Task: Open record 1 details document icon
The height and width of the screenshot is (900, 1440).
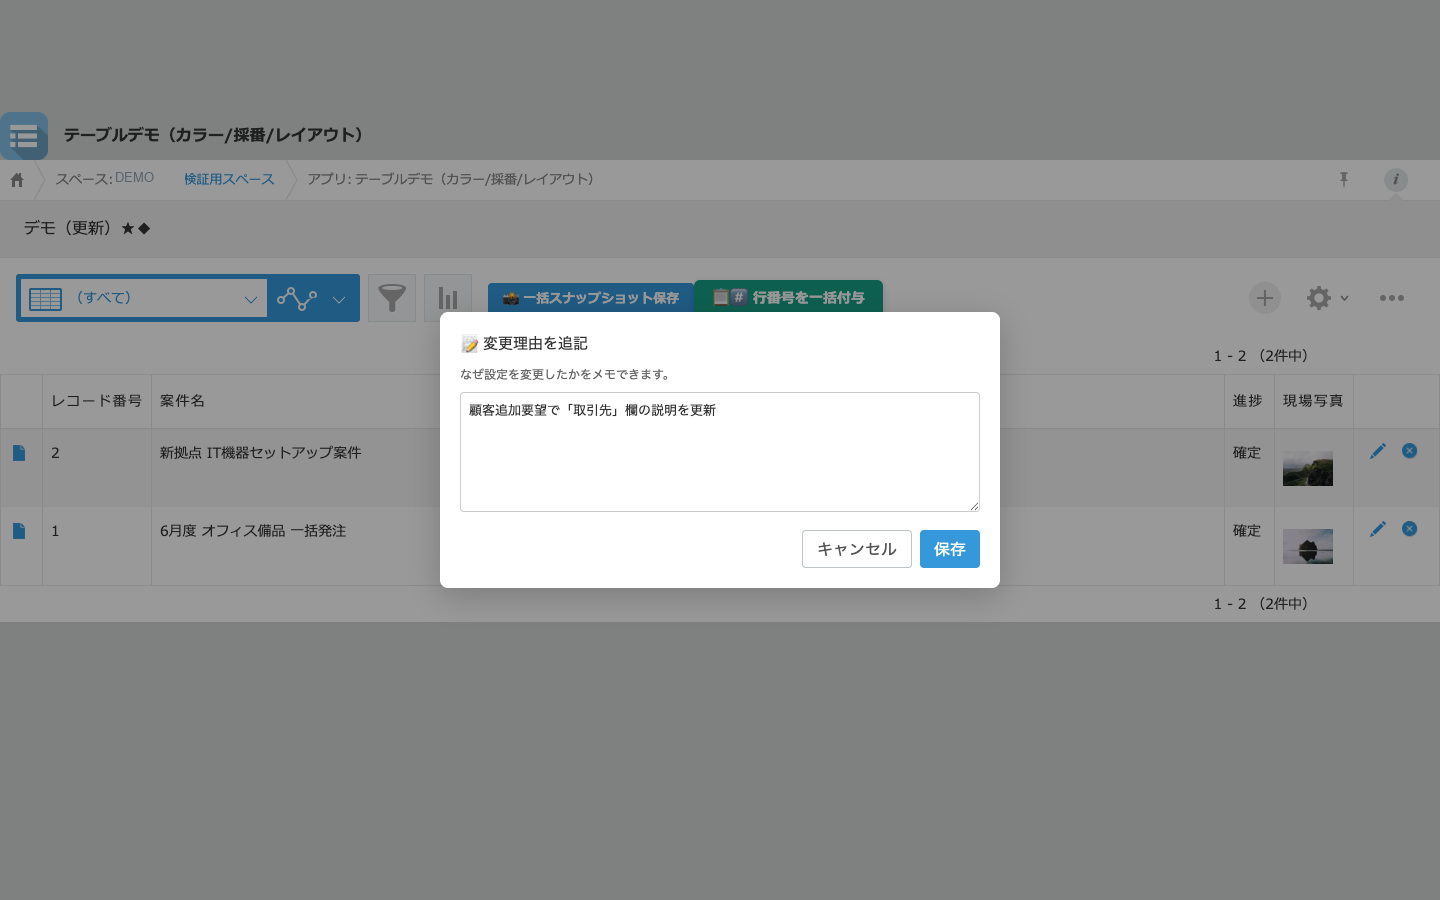Action: pyautogui.click(x=19, y=531)
